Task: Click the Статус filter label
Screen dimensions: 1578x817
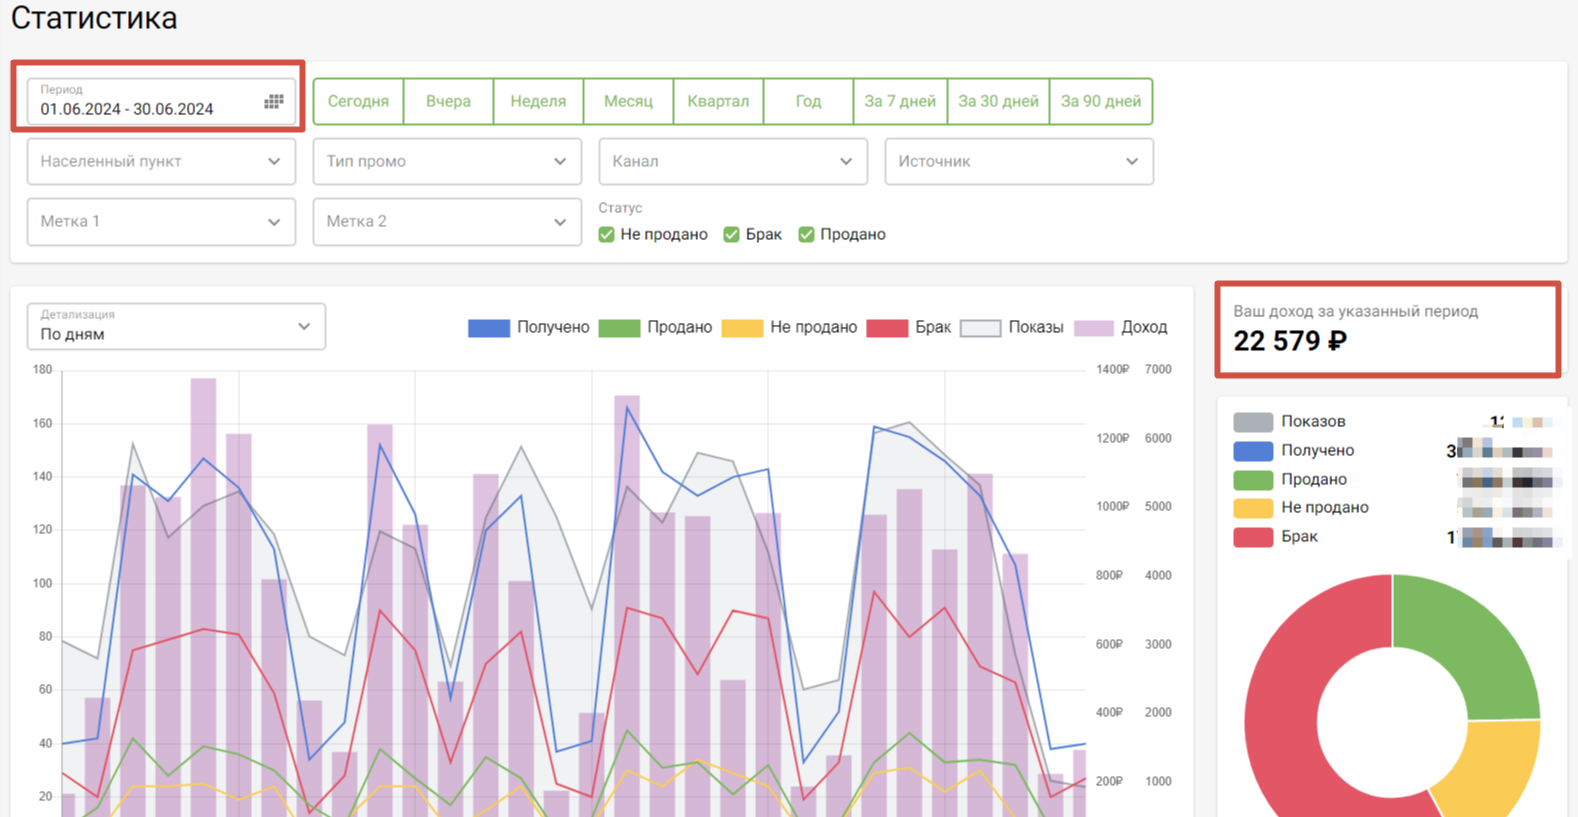Action: coord(620,208)
